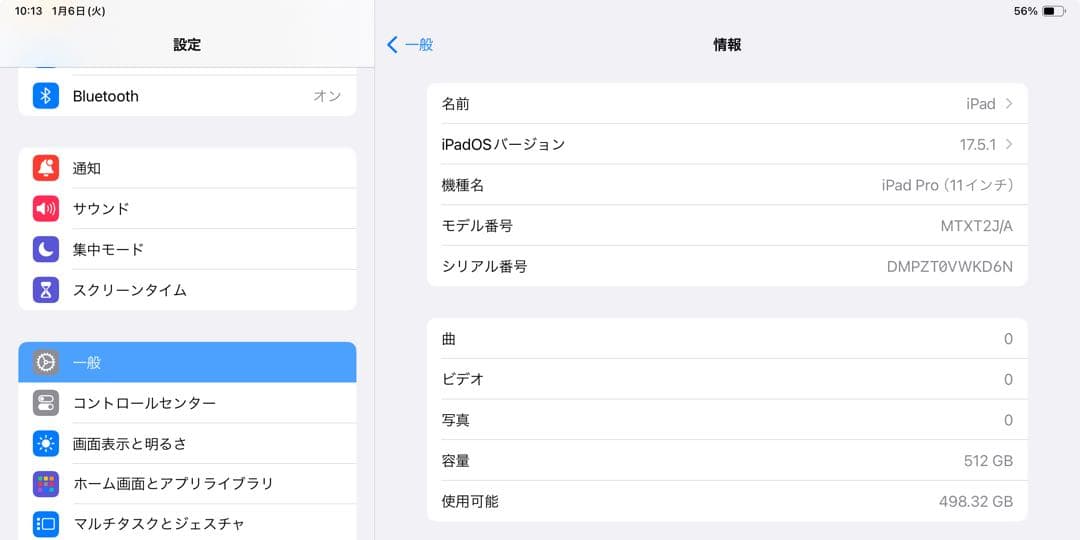Viewport: 1080px width, 540px height.
Task: Select the サウンド settings row
Action: [x=187, y=209]
